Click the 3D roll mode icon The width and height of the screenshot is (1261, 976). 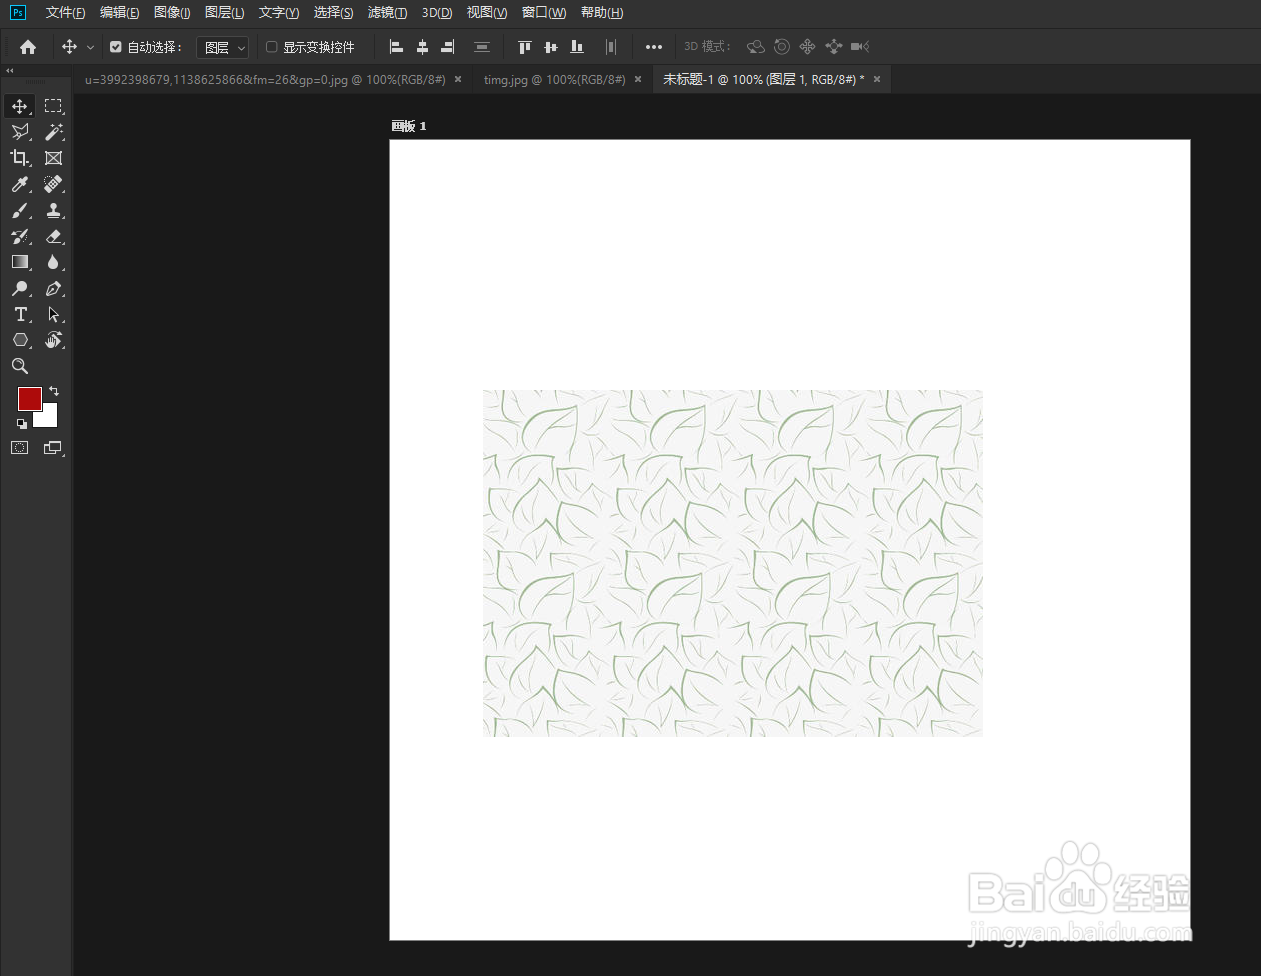tap(782, 47)
